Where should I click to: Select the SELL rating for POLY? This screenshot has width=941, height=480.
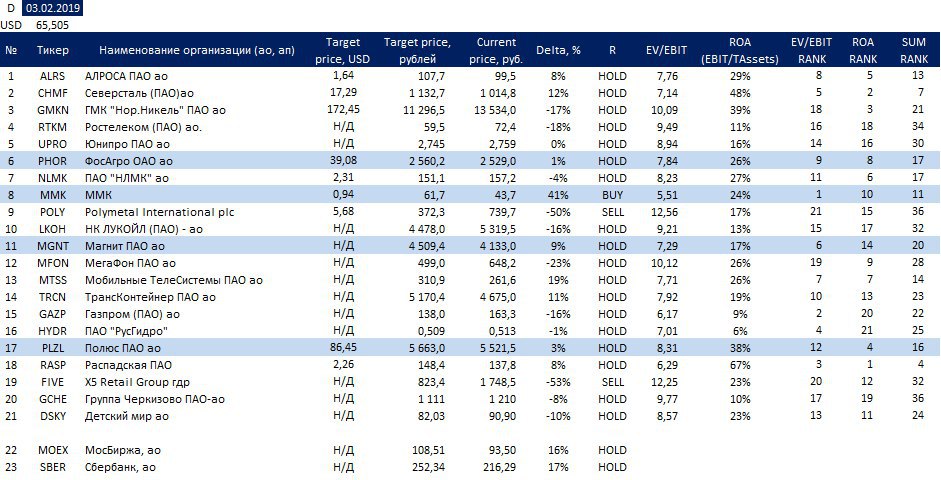[612, 212]
